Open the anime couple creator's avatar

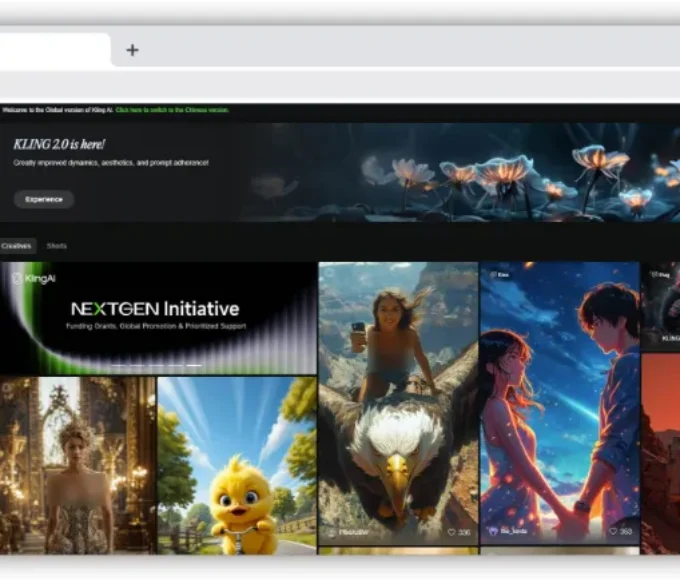coord(492,532)
